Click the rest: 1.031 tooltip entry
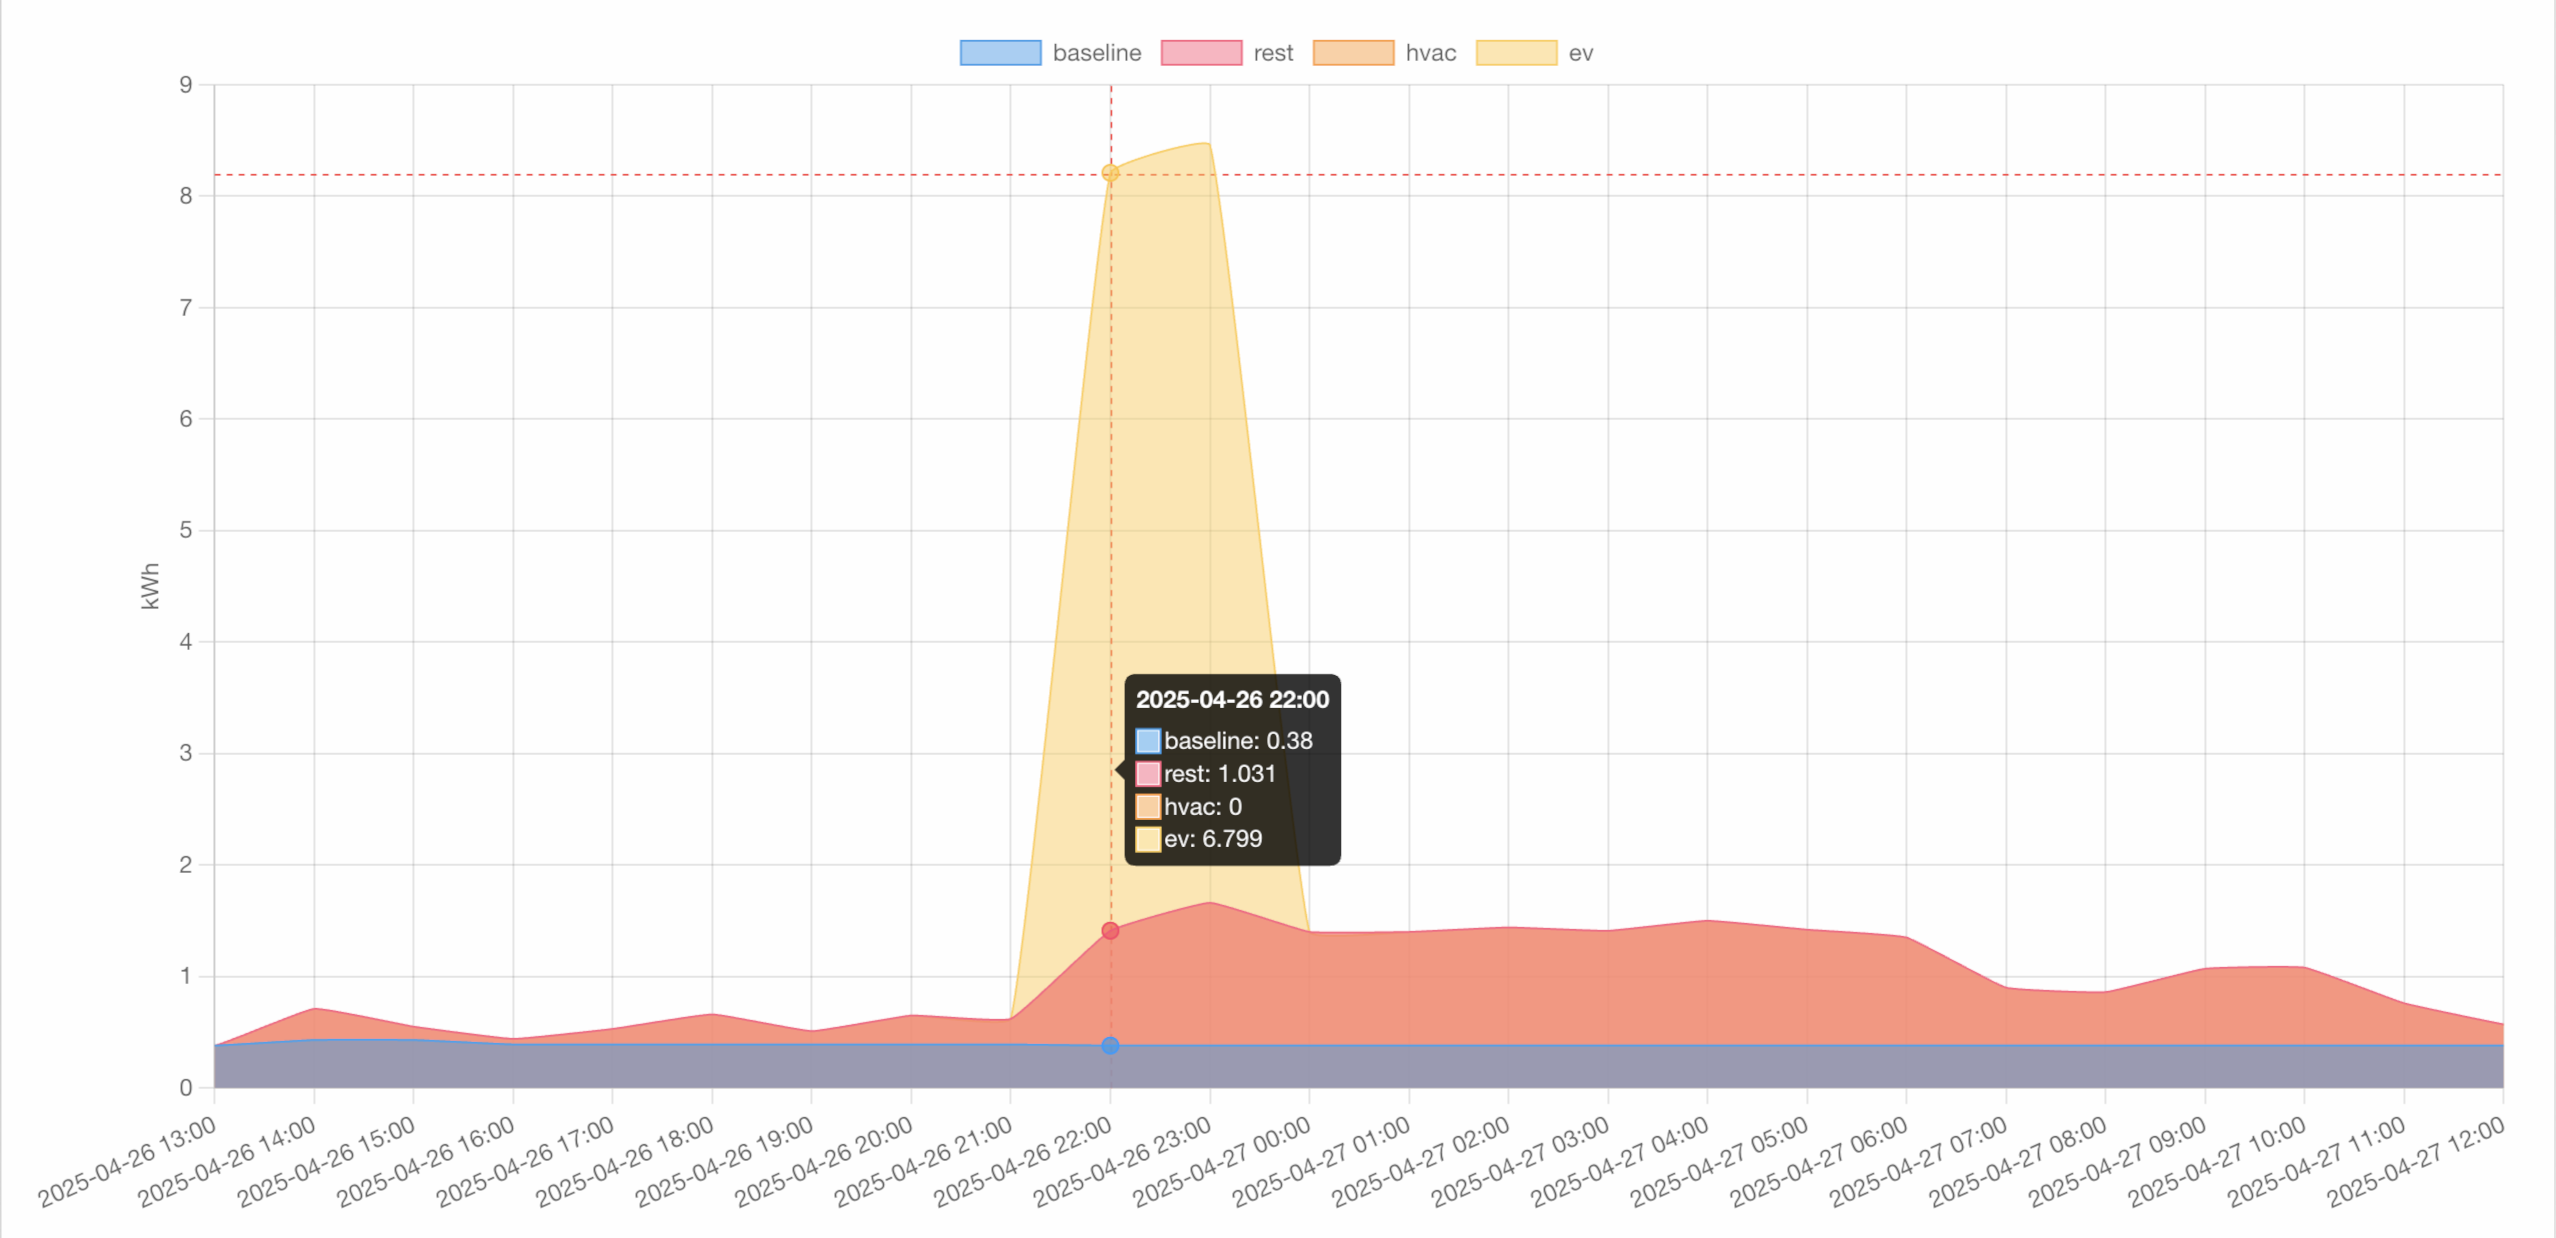The height and width of the screenshot is (1238, 2556). tap(1219, 774)
